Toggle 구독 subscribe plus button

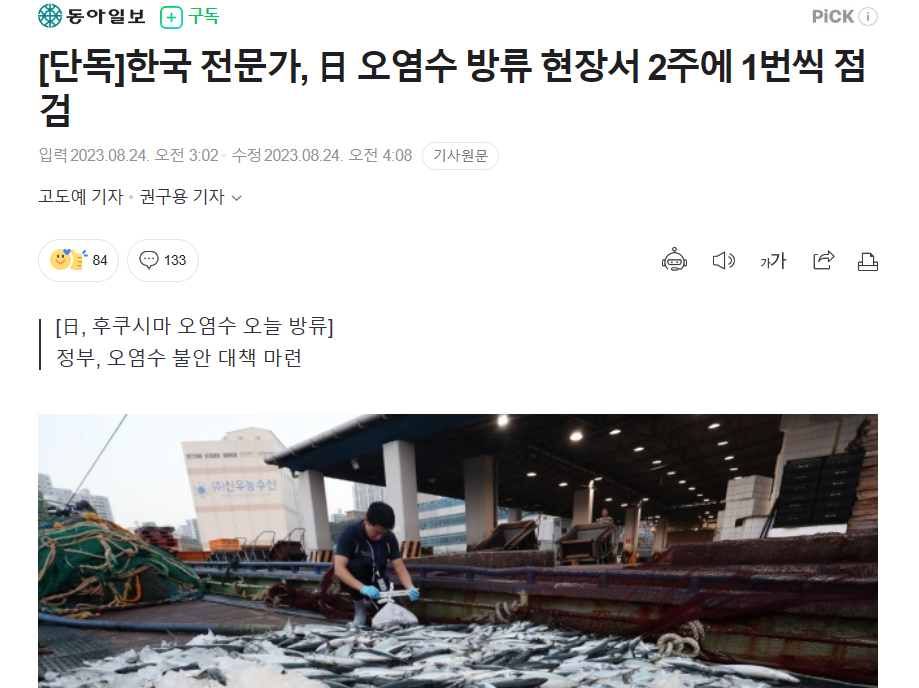click(190, 16)
